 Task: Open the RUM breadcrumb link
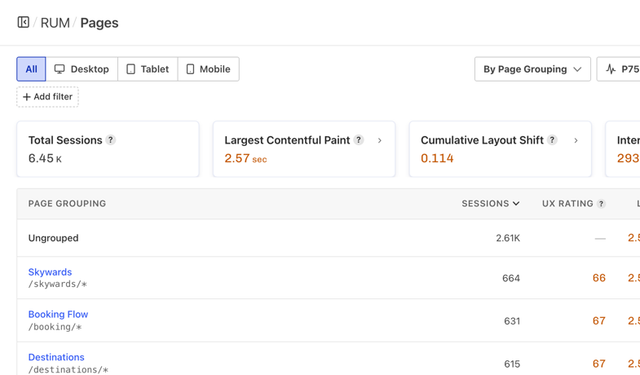click(55, 23)
